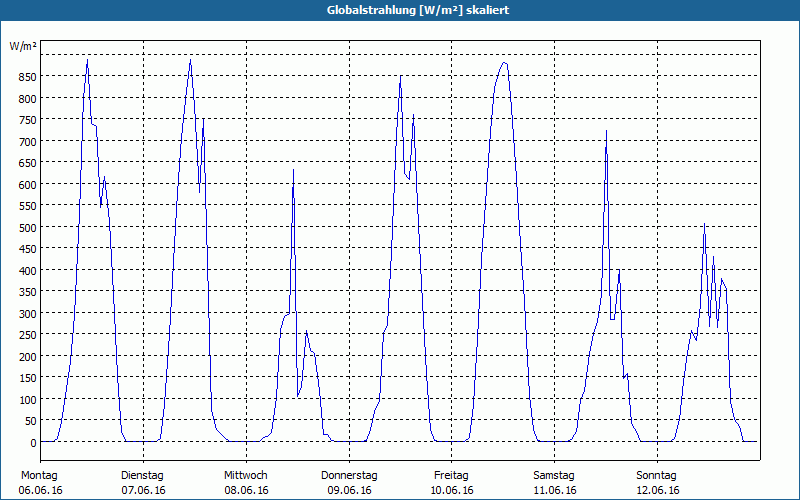Select the 850 axis value
The image size is (800, 500).
point(28,78)
